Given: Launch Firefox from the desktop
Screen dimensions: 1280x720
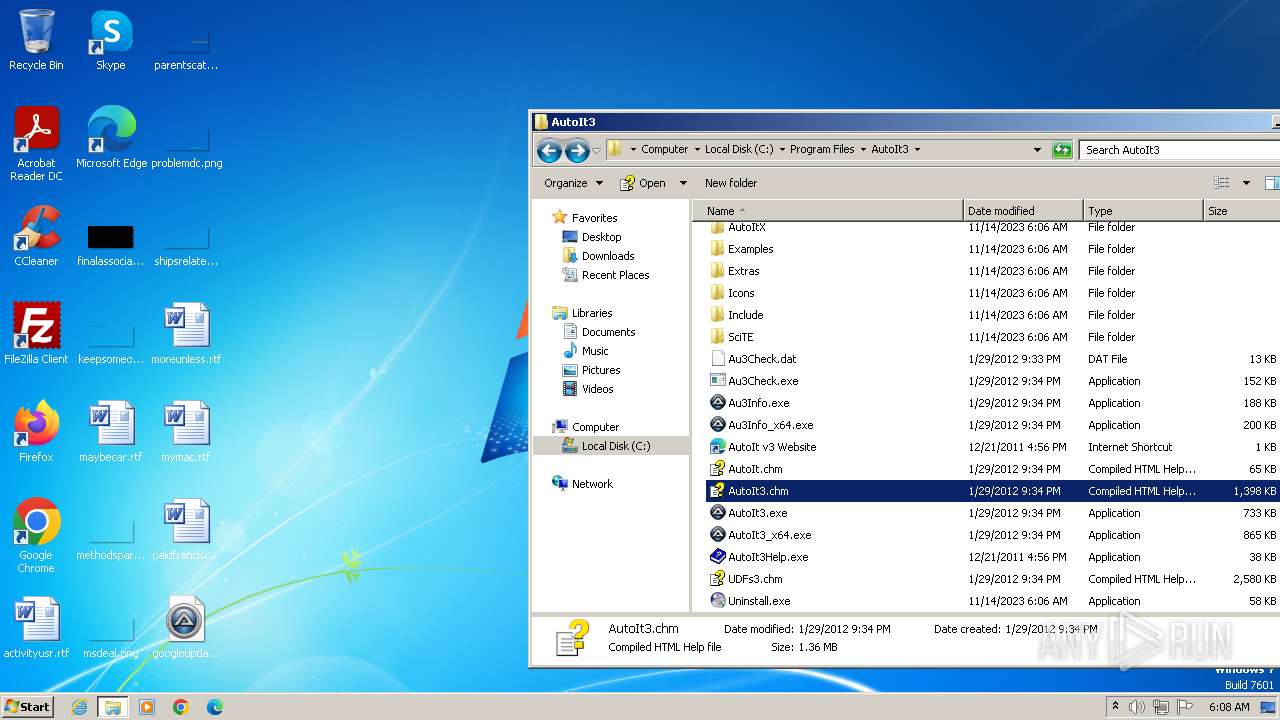Looking at the screenshot, I should [x=36, y=432].
